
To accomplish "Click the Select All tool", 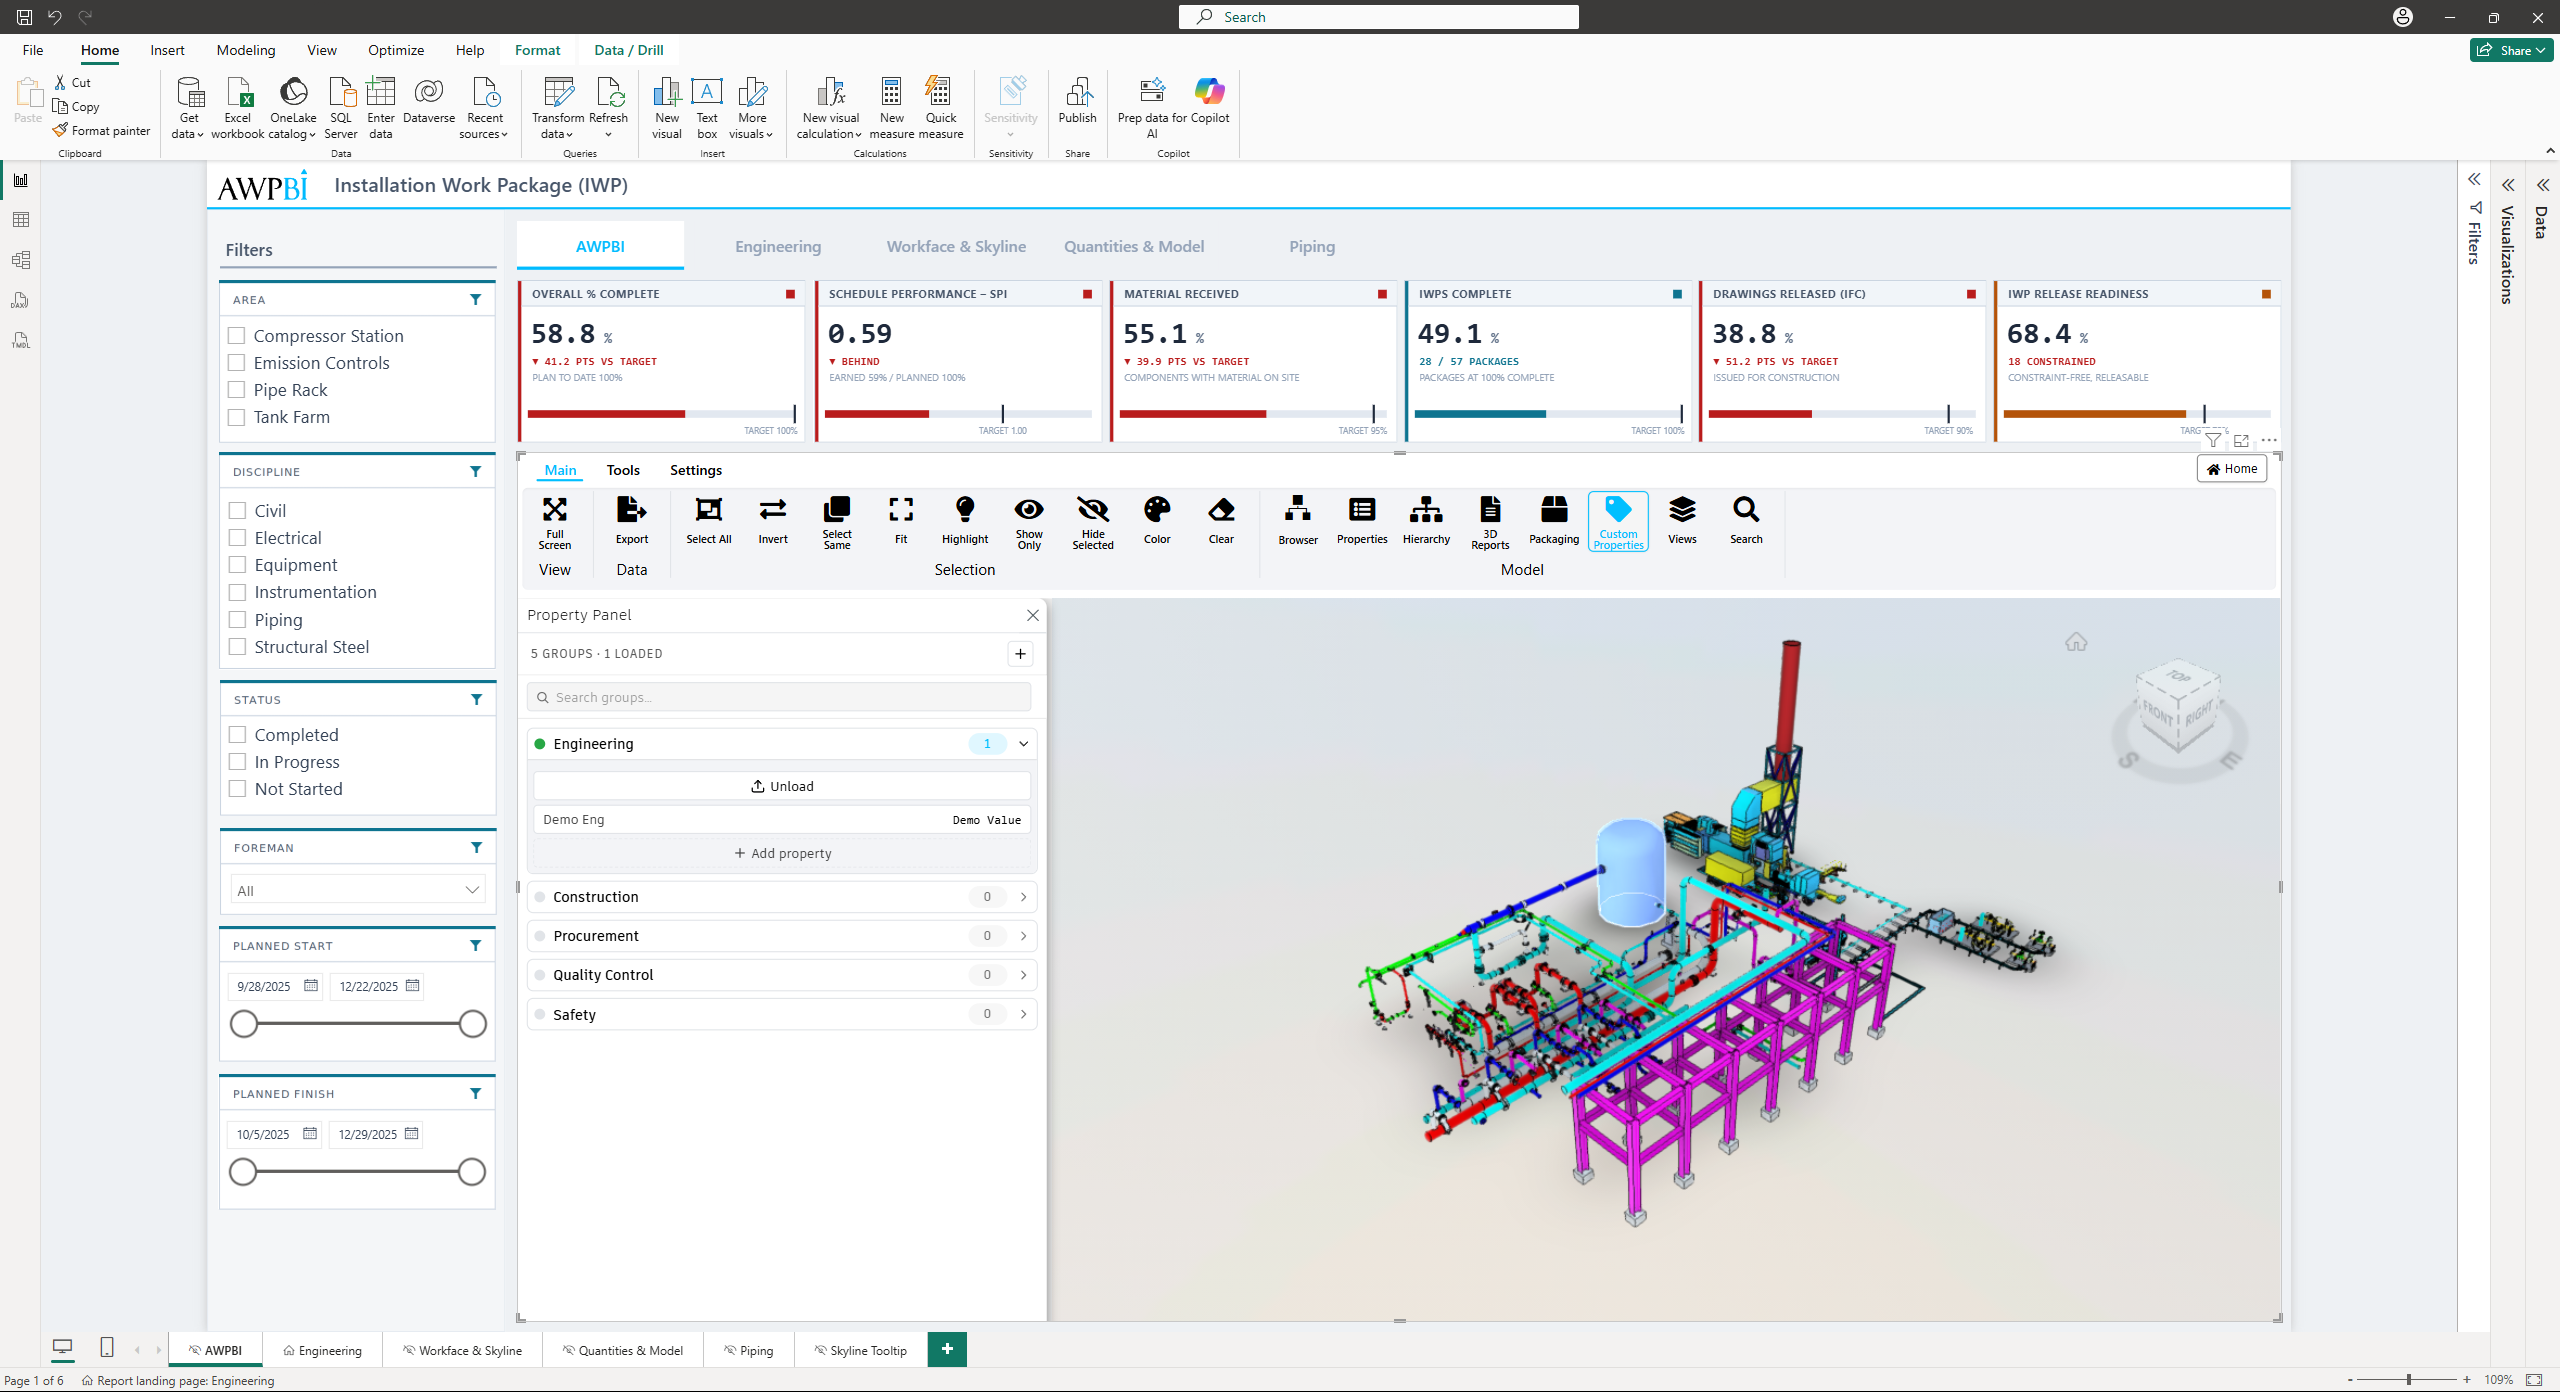I will pyautogui.click(x=708, y=522).
